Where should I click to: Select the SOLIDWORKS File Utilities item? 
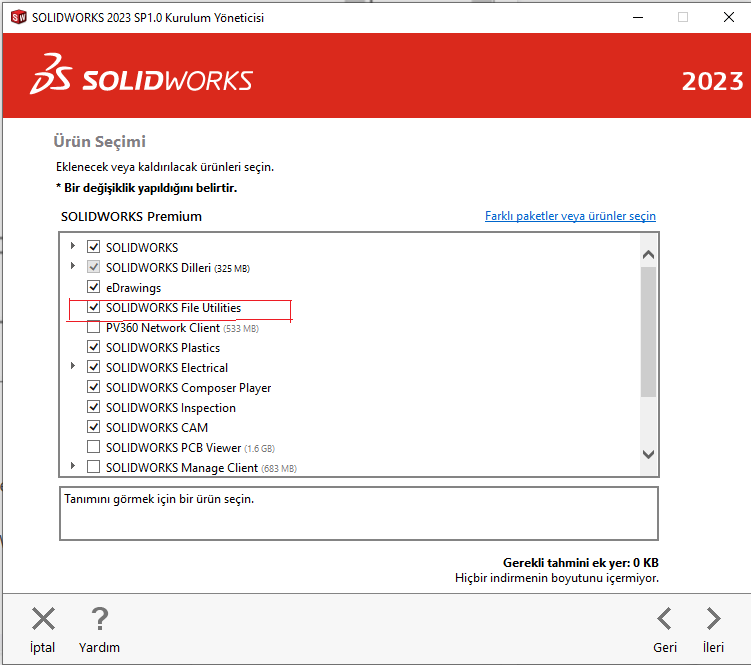(173, 308)
